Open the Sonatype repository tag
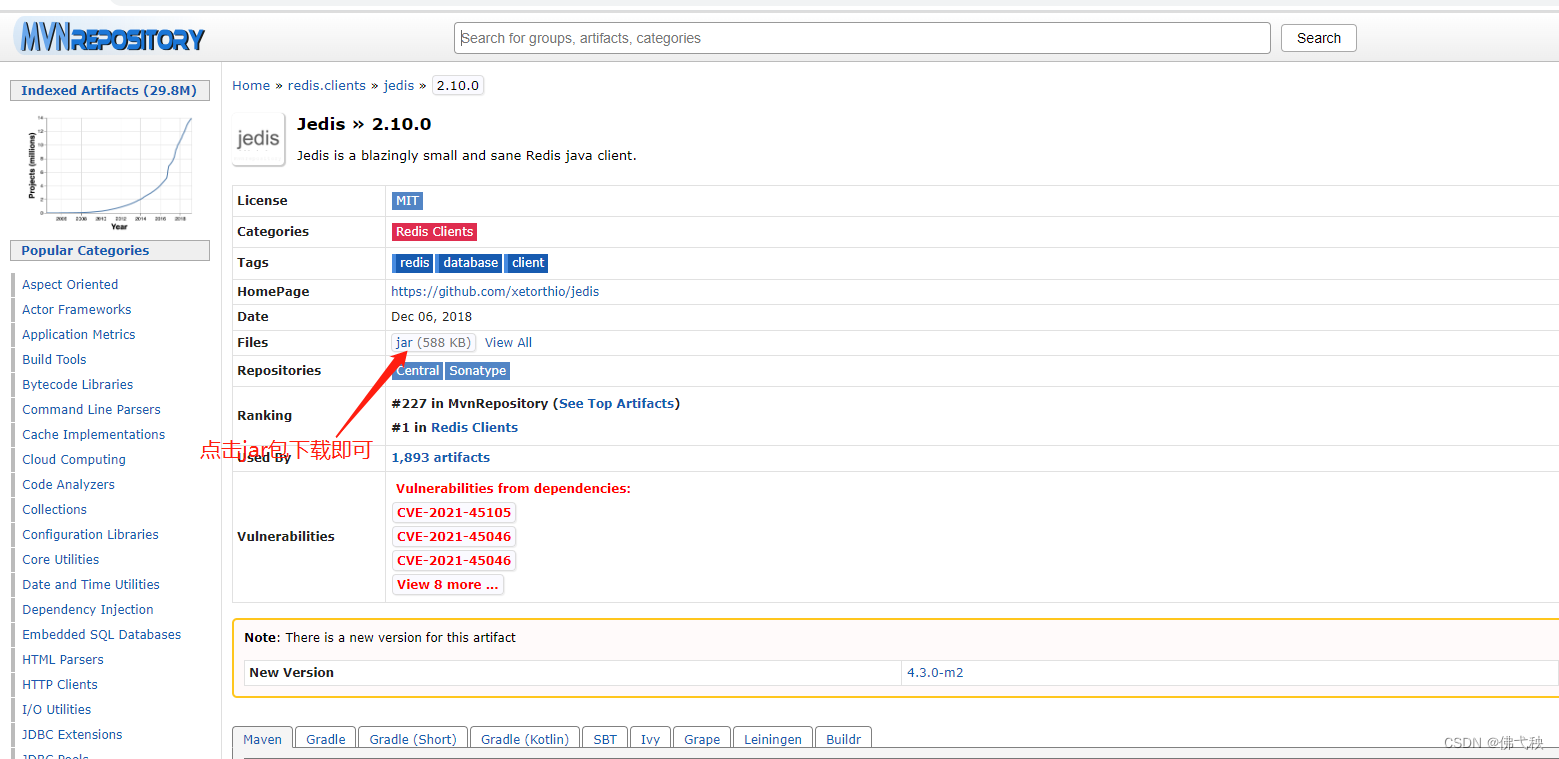Viewport: 1559px width, 759px height. coord(477,371)
